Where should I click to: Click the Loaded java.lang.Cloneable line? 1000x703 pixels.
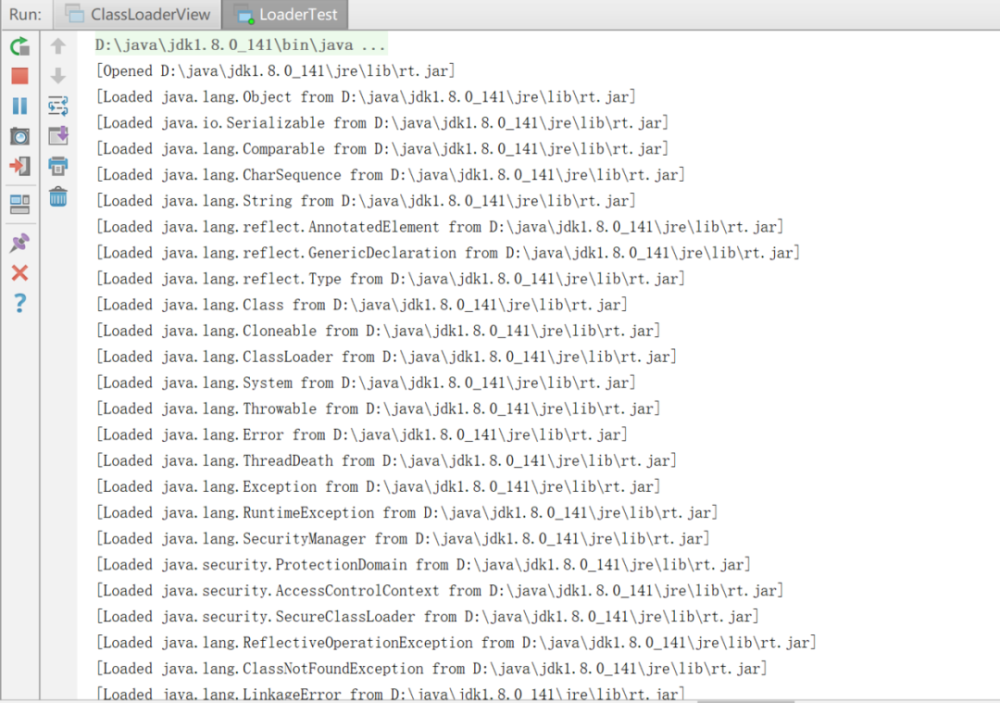pos(378,331)
